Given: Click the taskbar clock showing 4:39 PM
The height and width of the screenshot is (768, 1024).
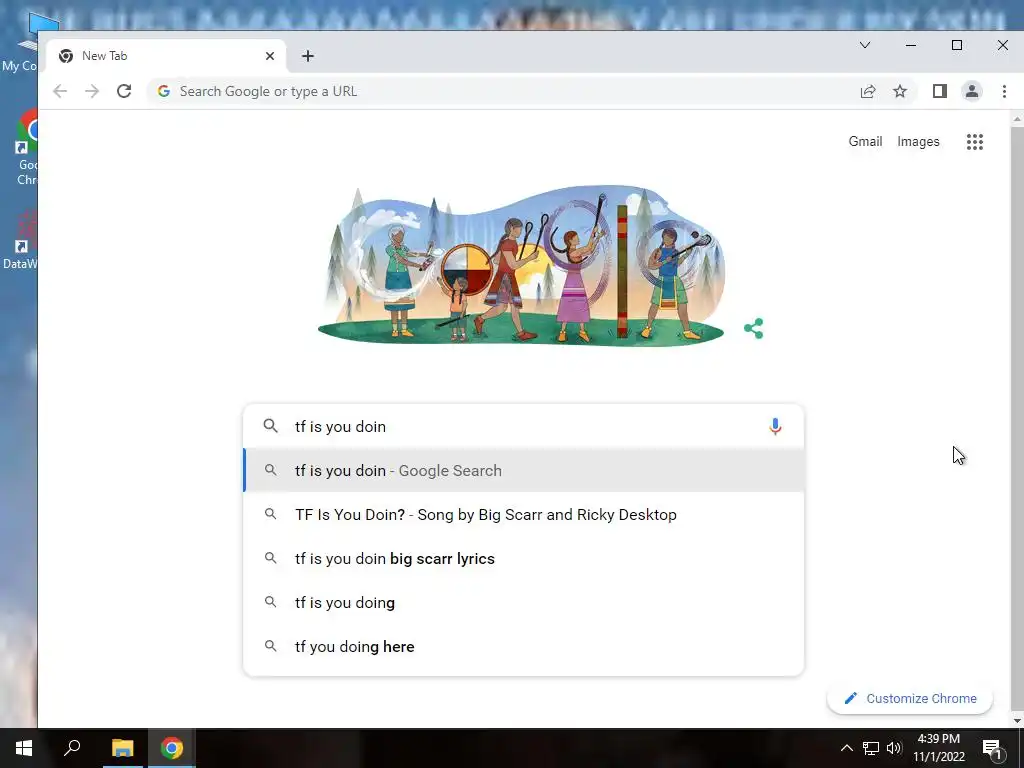Looking at the screenshot, I should tap(938, 748).
